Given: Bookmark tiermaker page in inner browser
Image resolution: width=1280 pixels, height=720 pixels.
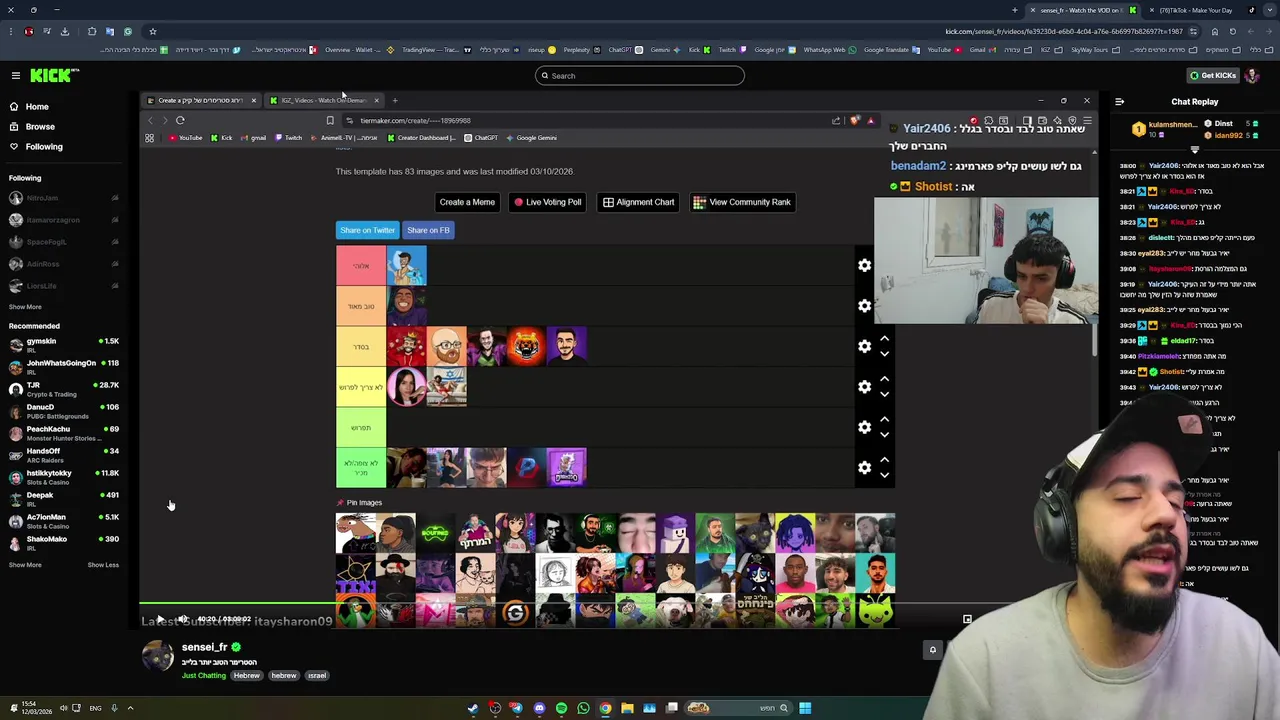Looking at the screenshot, I should pyautogui.click(x=330, y=120).
